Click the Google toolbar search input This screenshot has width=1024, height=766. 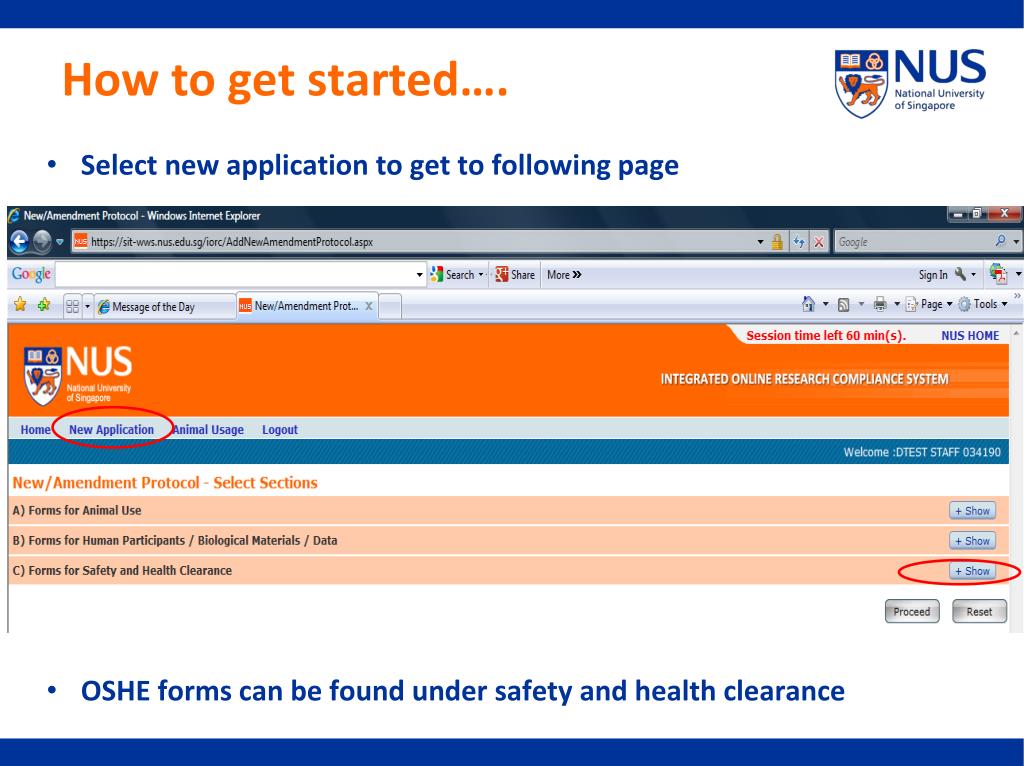235,275
